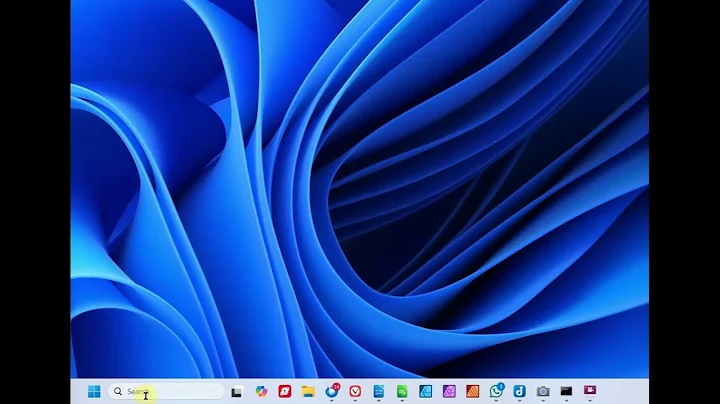
Task: Open the Thunderbird icon with notification badge
Action: click(332, 391)
